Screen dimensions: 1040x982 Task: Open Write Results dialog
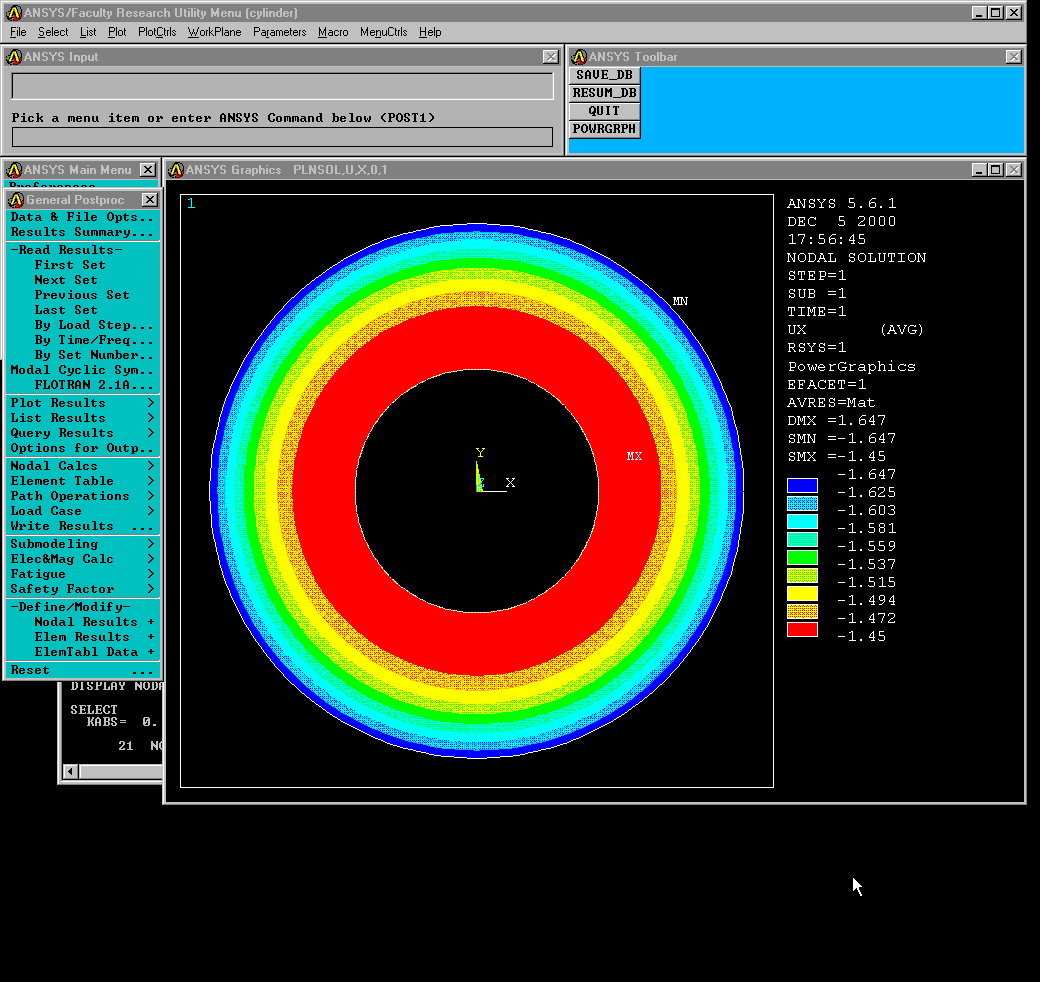click(x=82, y=526)
